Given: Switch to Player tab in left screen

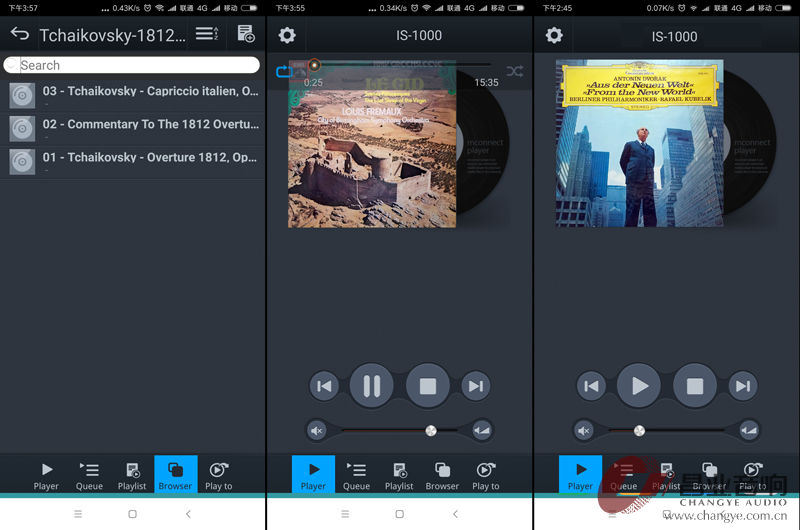Looking at the screenshot, I should coord(46,475).
